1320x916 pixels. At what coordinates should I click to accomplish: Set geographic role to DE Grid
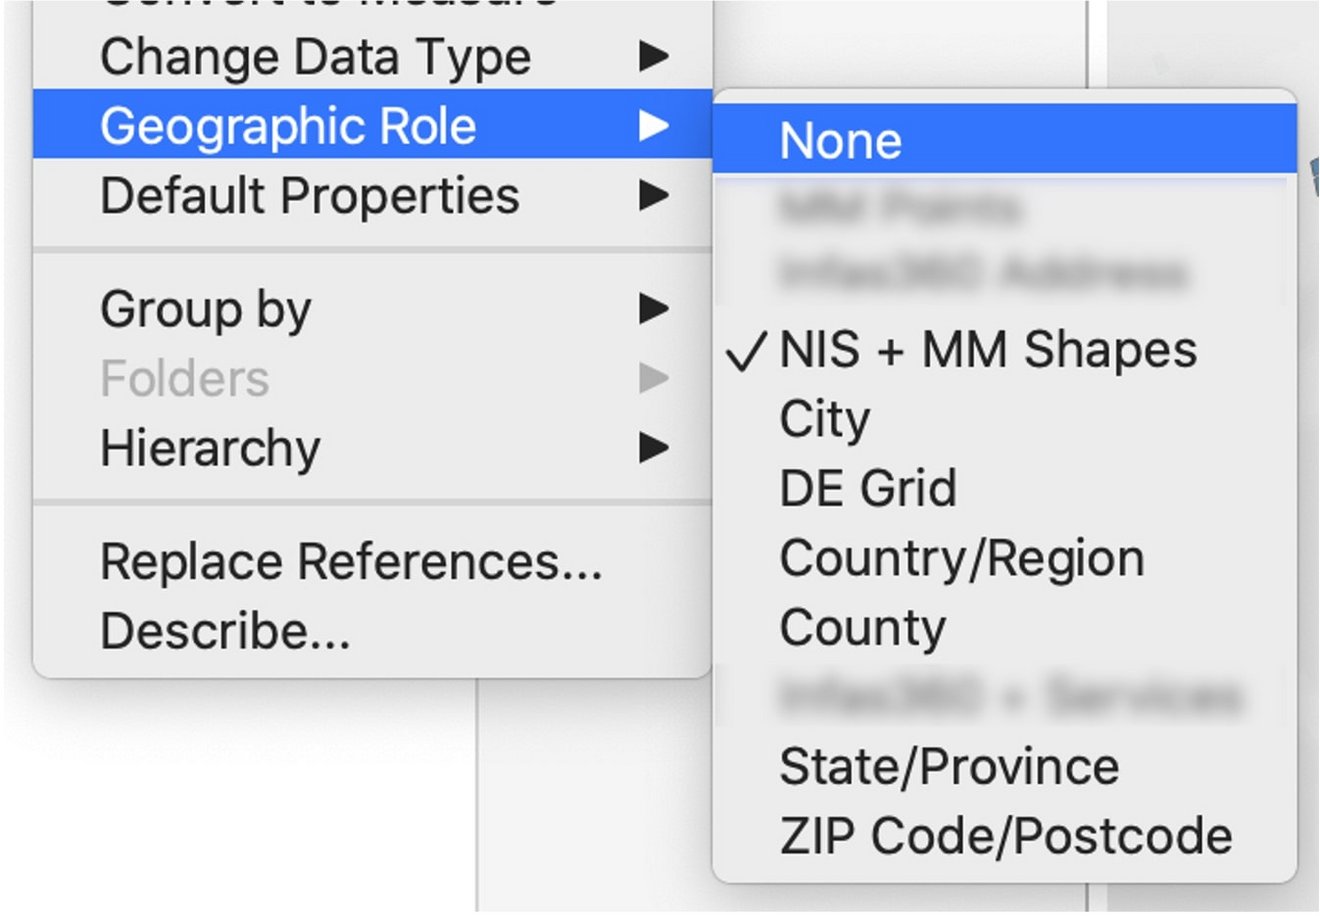click(867, 488)
